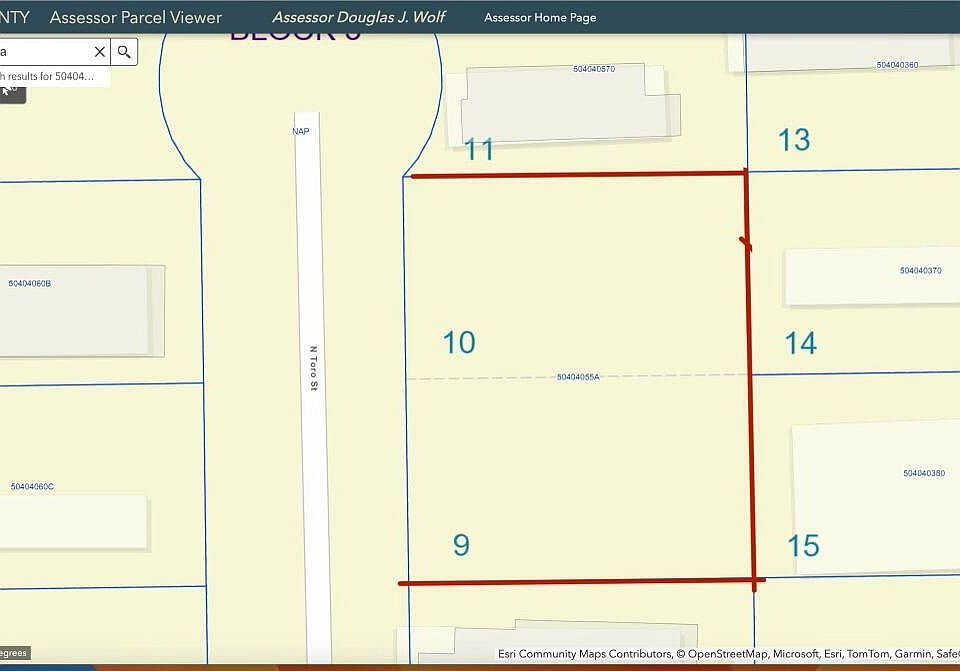
Task: Click the search text input field
Action: click(44, 52)
